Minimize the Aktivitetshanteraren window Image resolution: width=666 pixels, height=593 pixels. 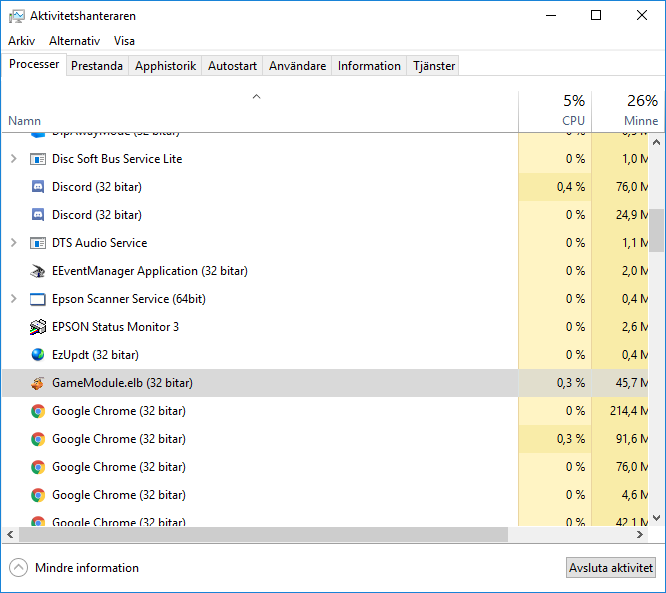pos(551,16)
